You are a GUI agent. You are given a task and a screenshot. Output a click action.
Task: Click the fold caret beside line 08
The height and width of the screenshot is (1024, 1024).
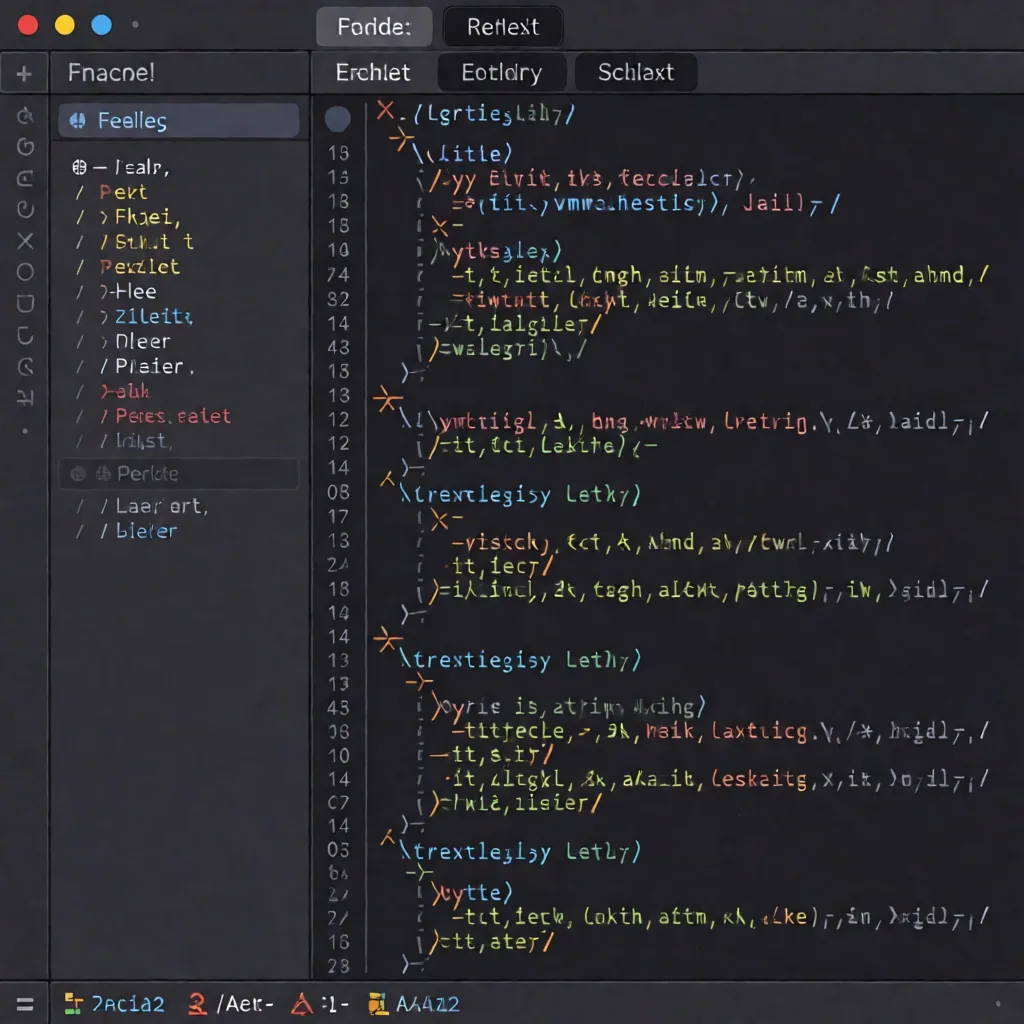coord(387,481)
